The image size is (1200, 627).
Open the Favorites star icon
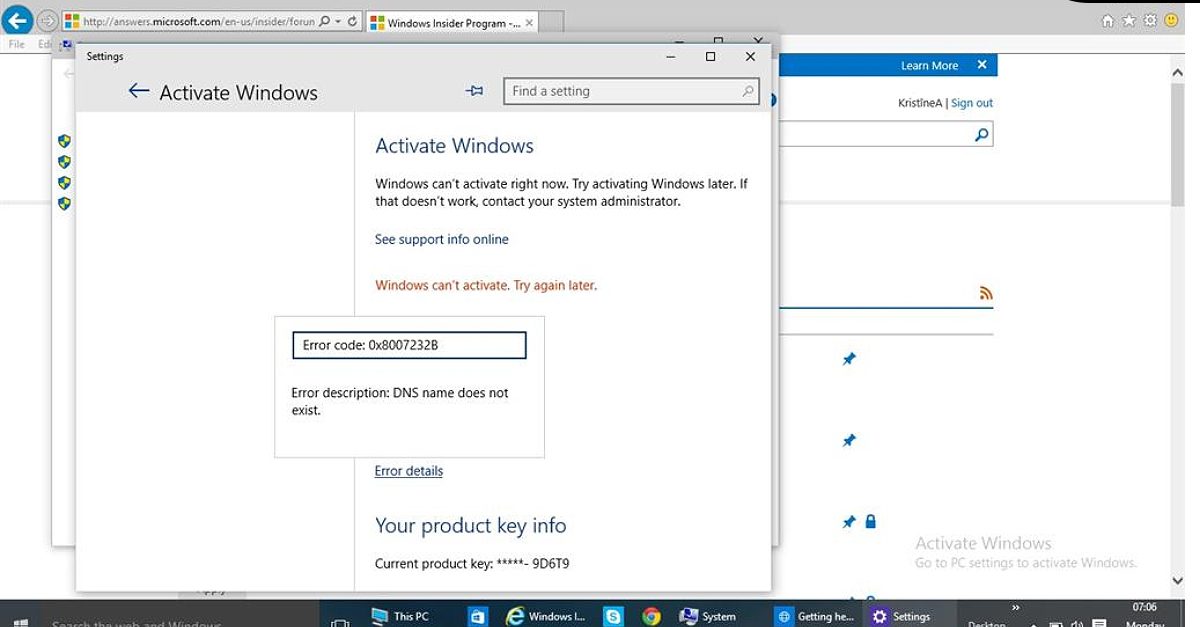pos(1128,21)
